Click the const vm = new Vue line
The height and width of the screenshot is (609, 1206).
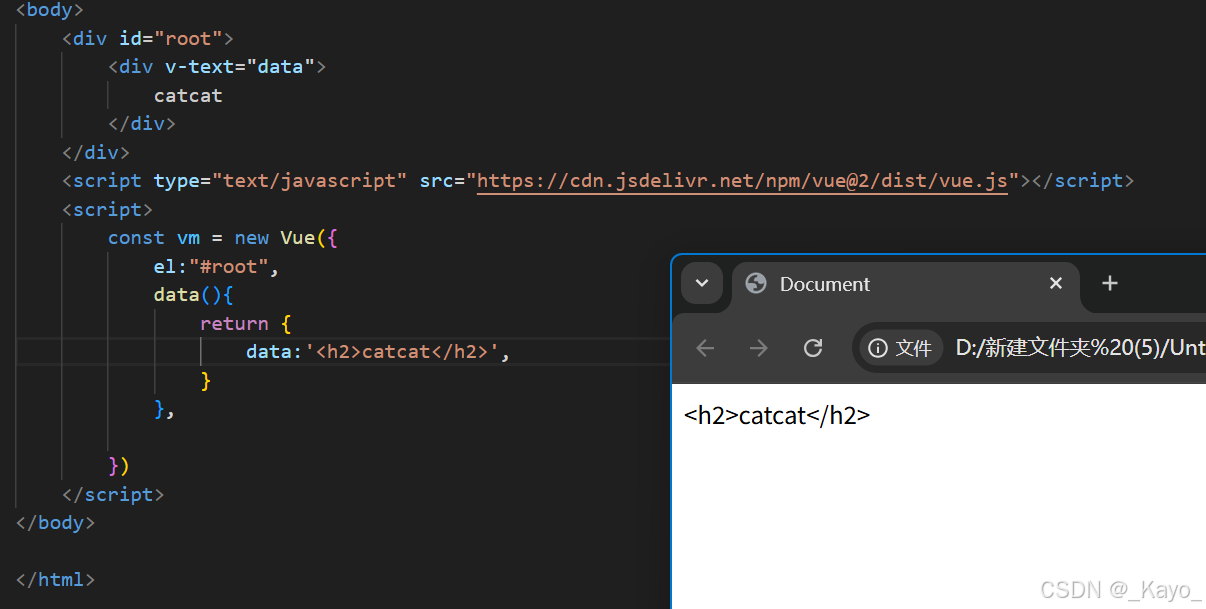(225, 238)
